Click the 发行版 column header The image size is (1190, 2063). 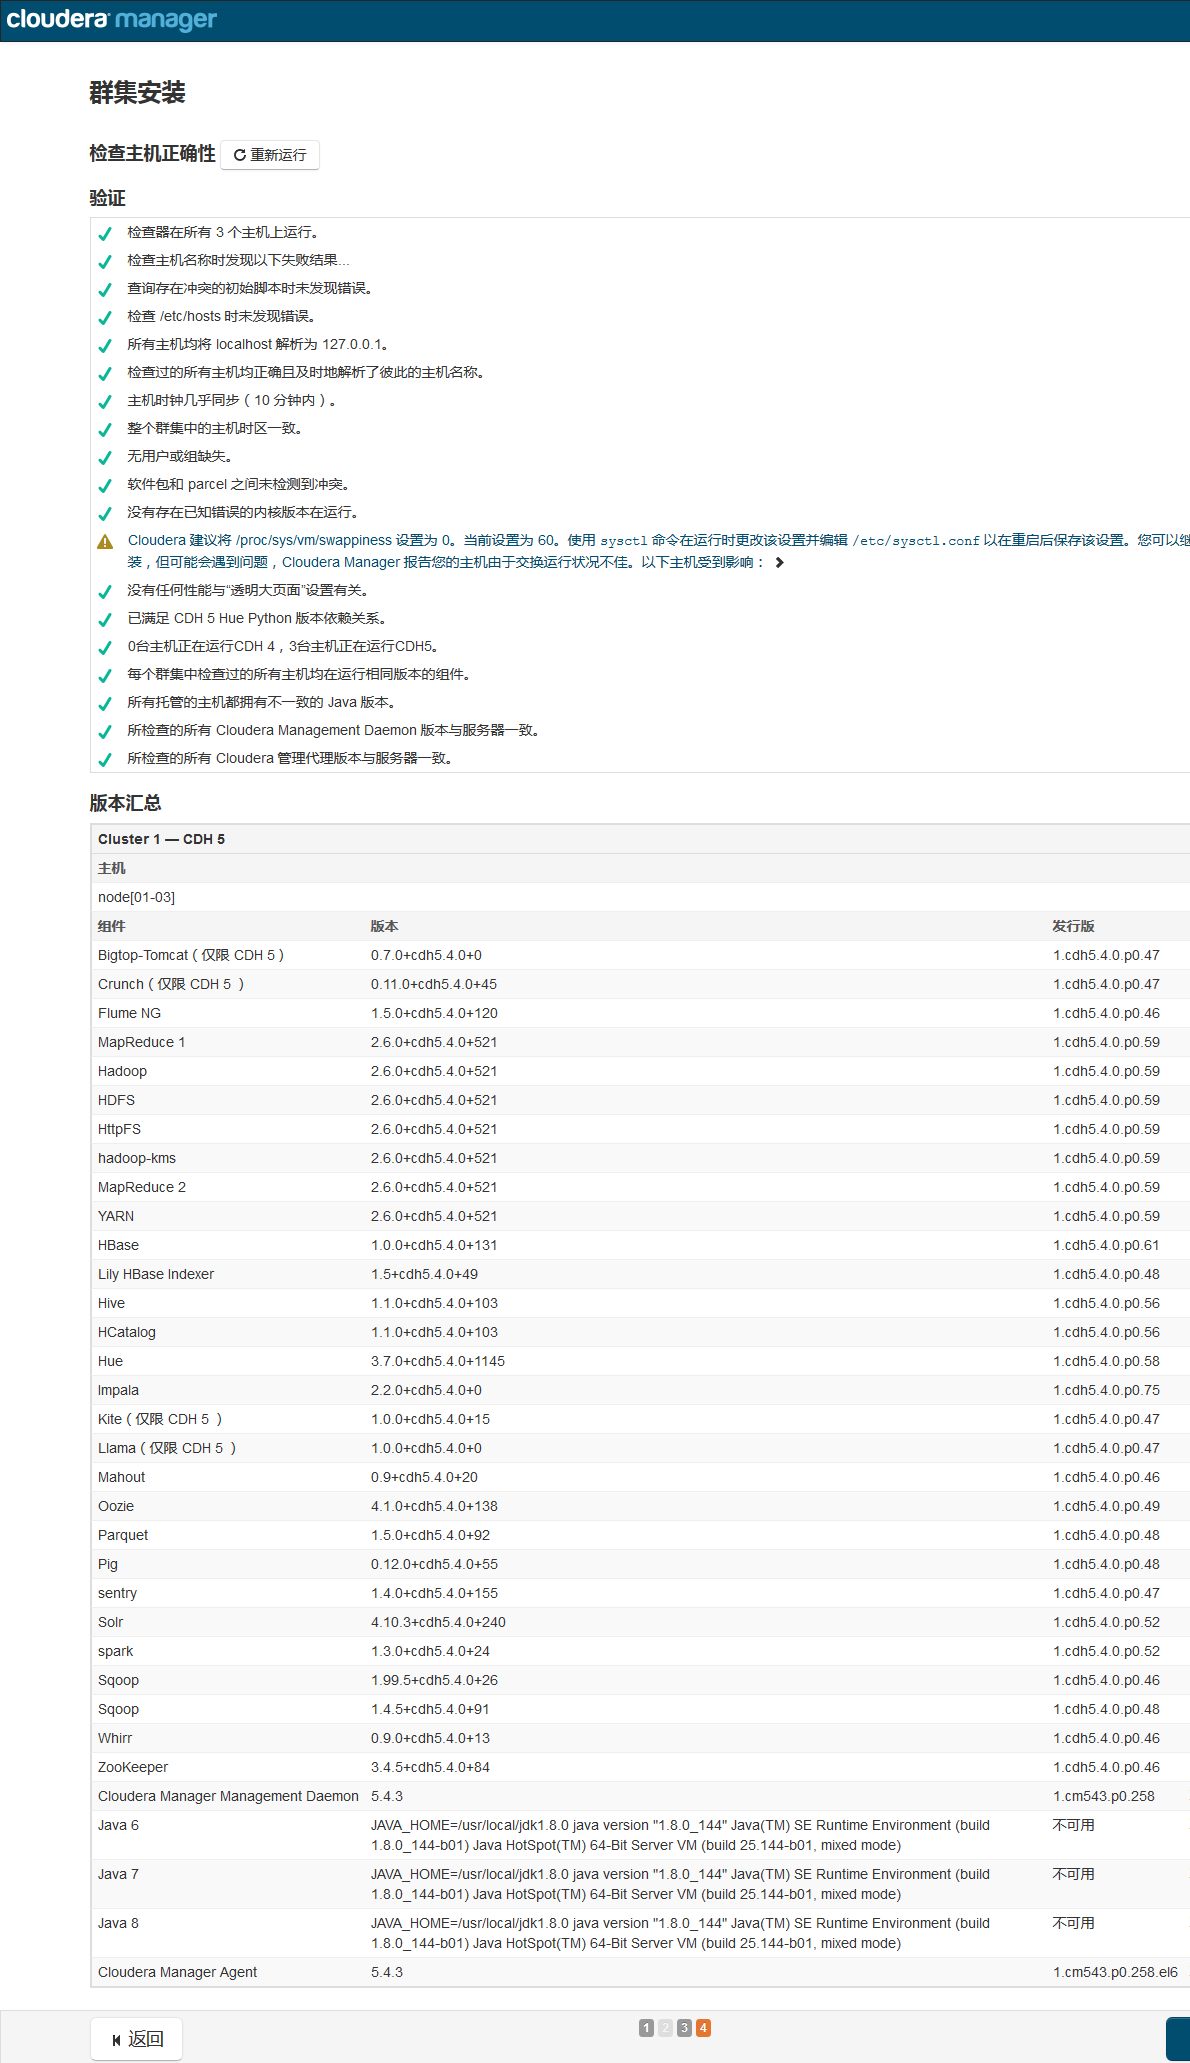[1073, 926]
